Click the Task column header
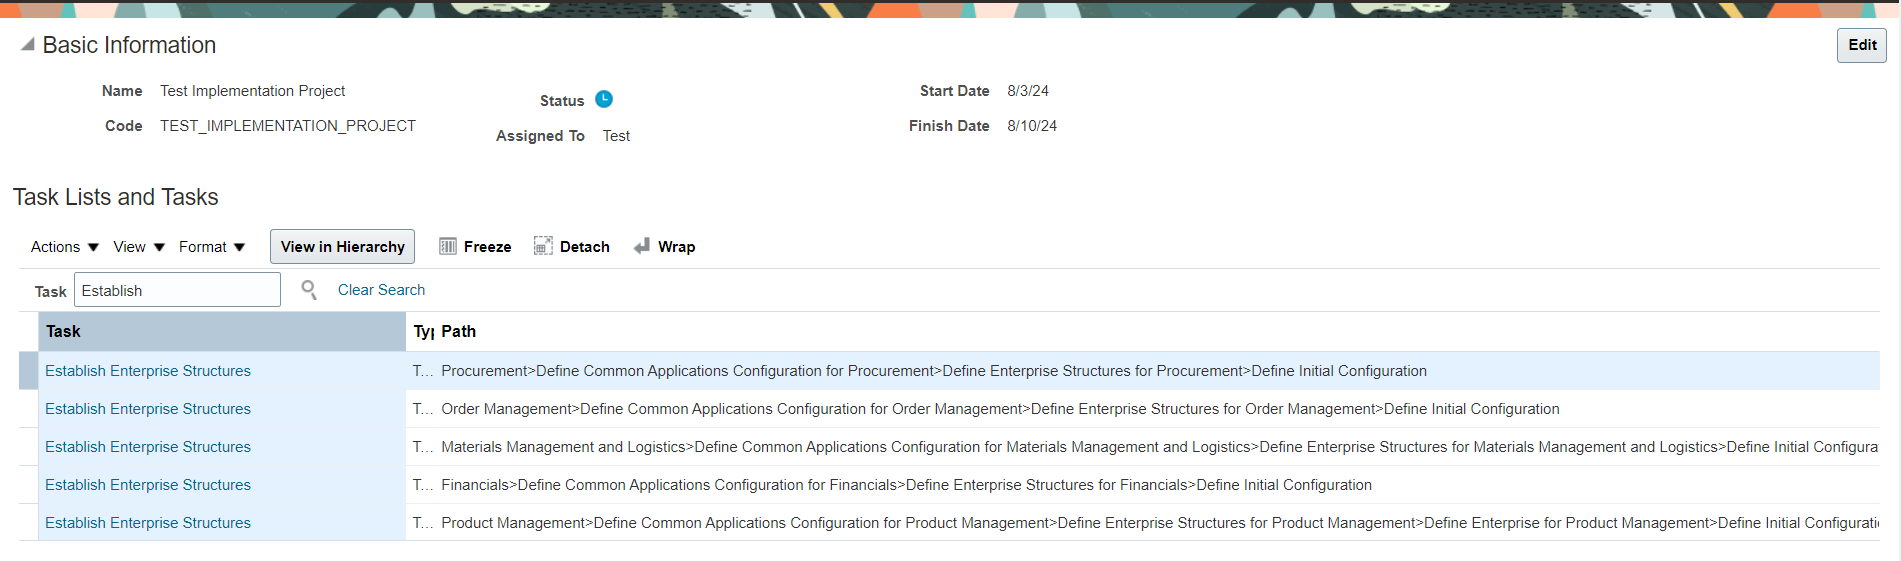The height and width of the screenshot is (561, 1901). click(221, 331)
